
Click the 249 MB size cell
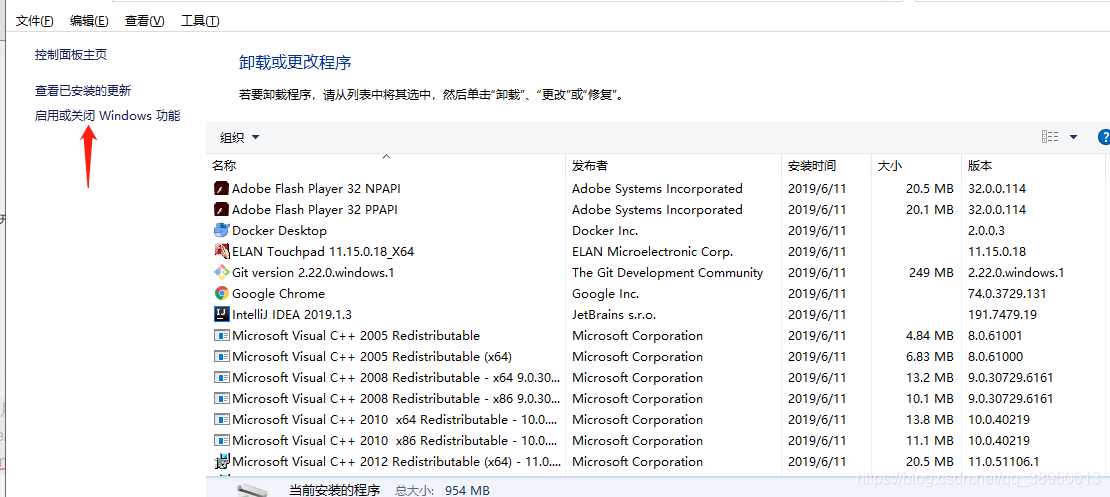point(930,273)
